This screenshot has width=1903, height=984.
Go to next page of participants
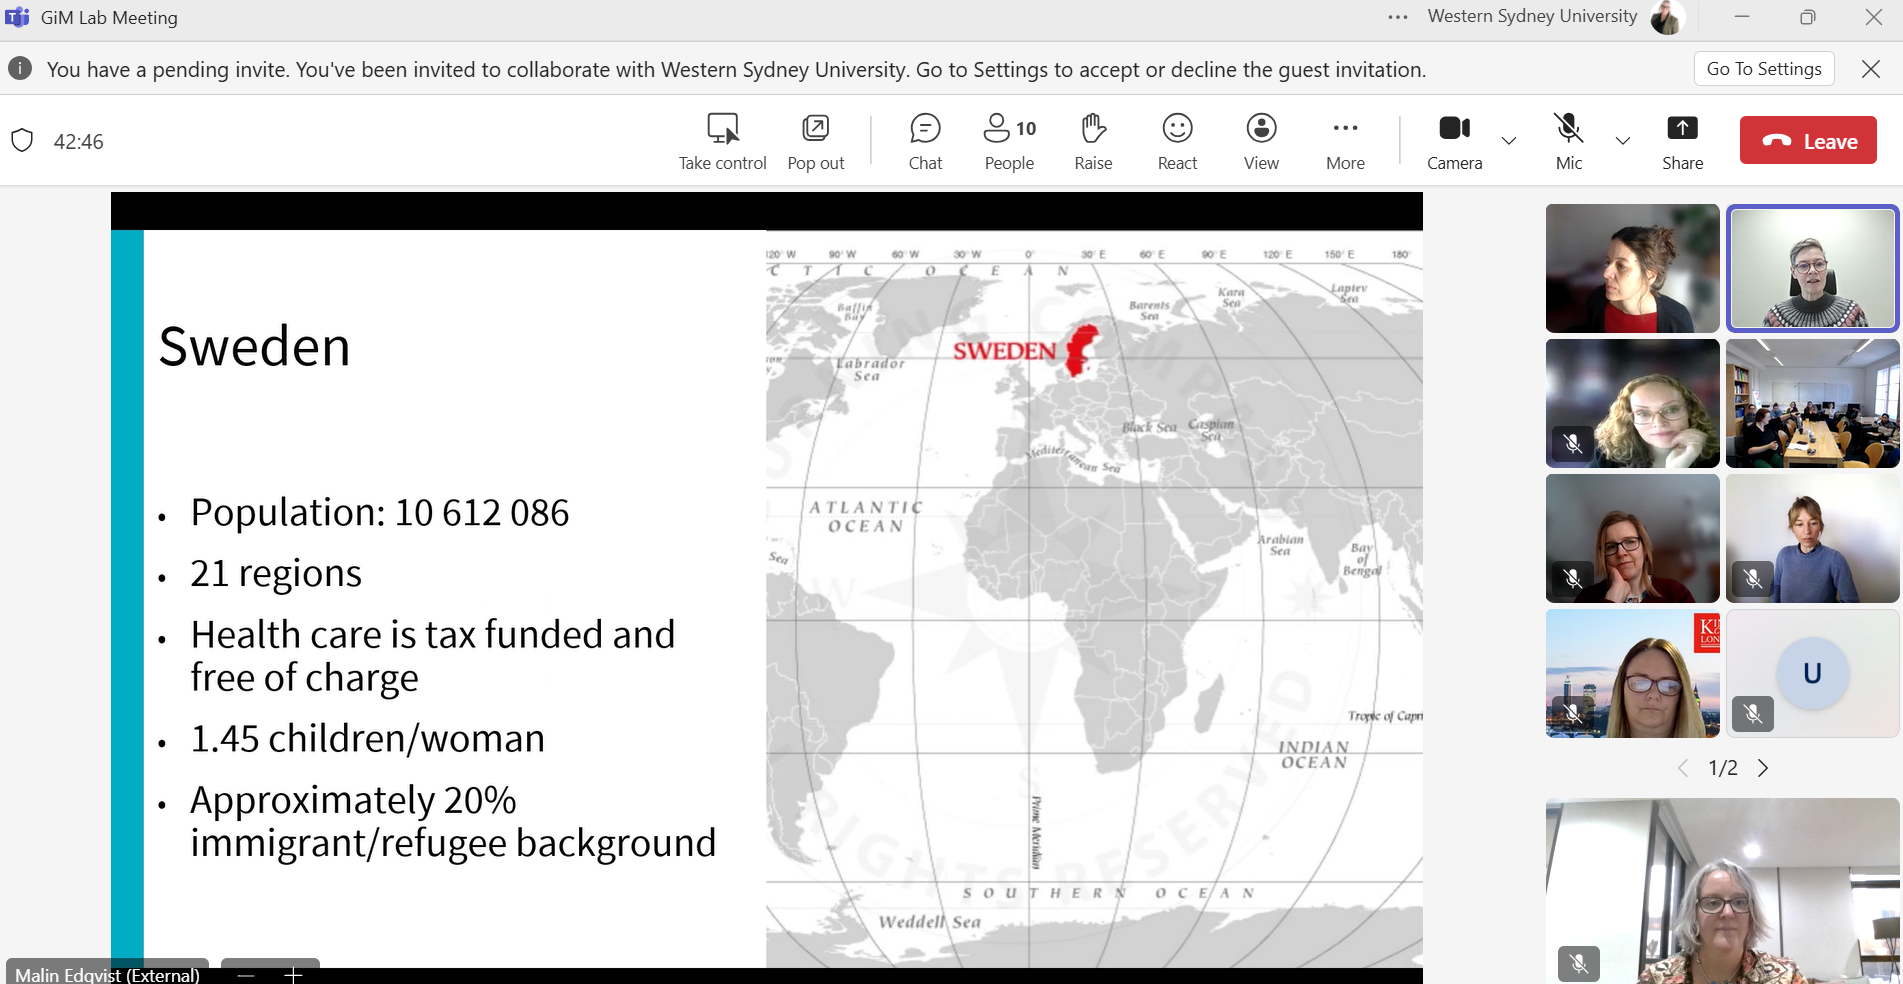[1763, 768]
